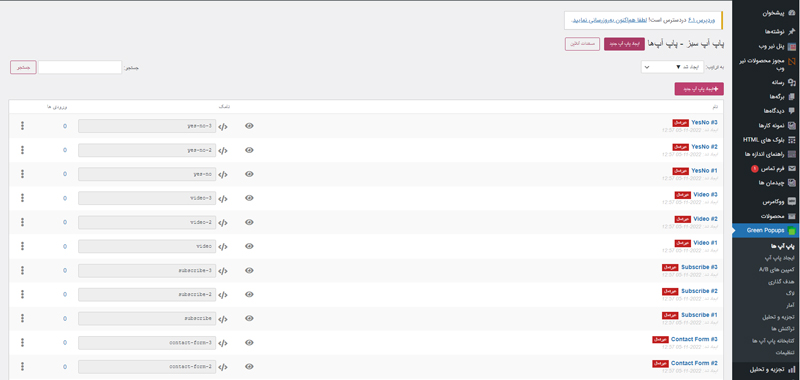Open the three-dot menu for YesNo #3
This screenshot has height=380, width=800.
[22, 126]
